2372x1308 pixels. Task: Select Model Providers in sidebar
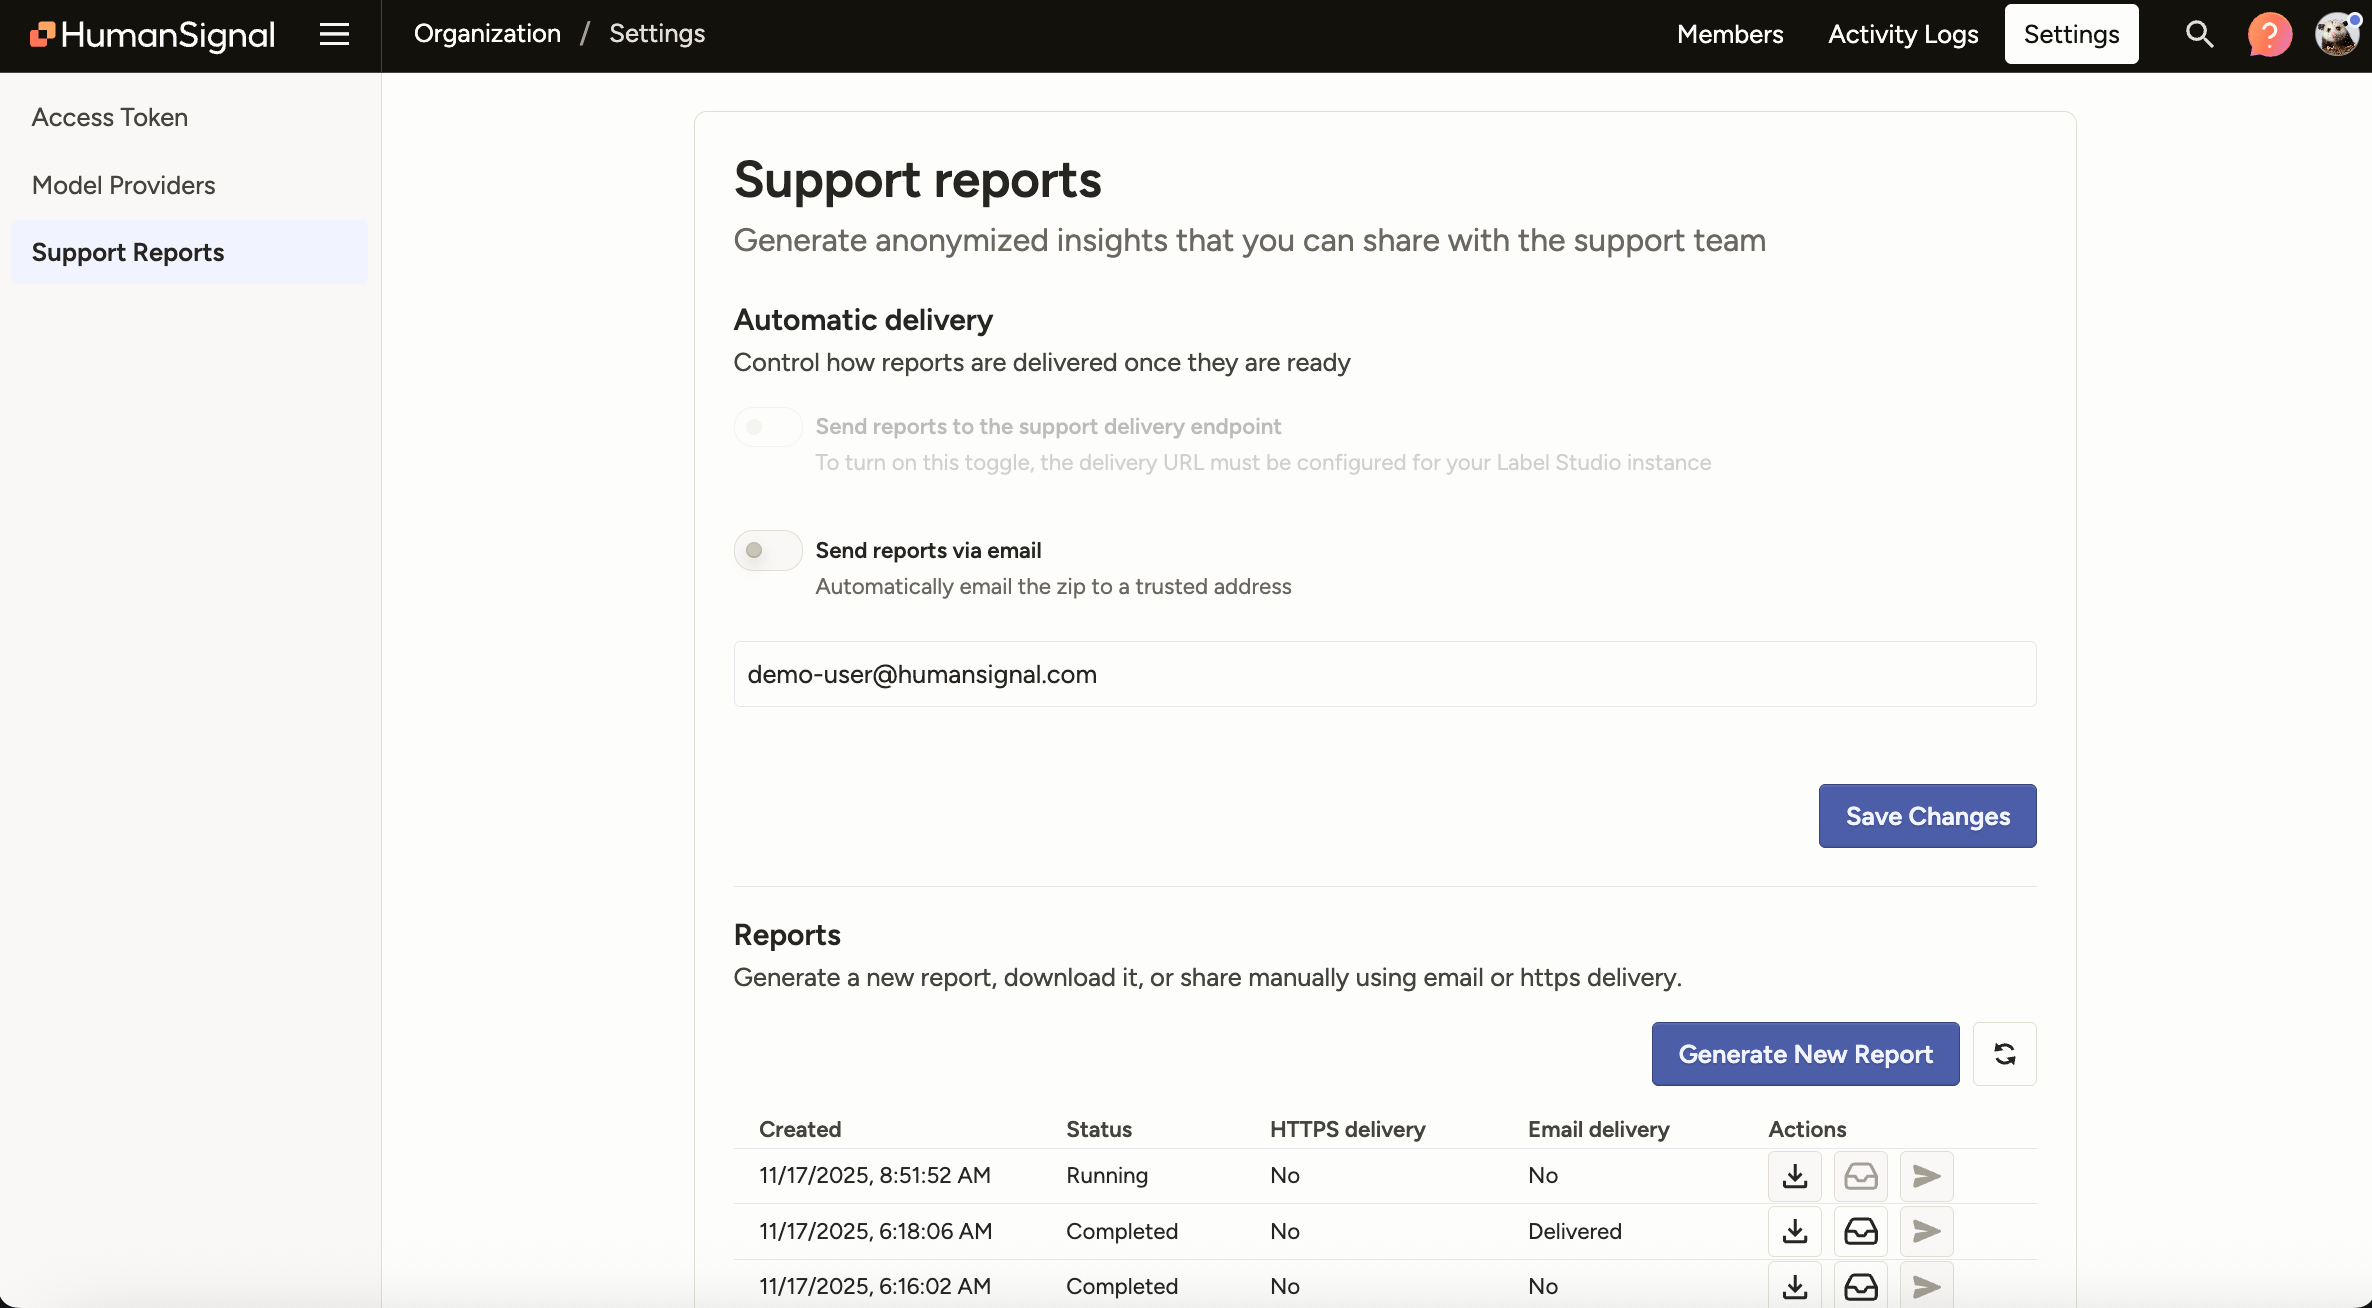[123, 185]
